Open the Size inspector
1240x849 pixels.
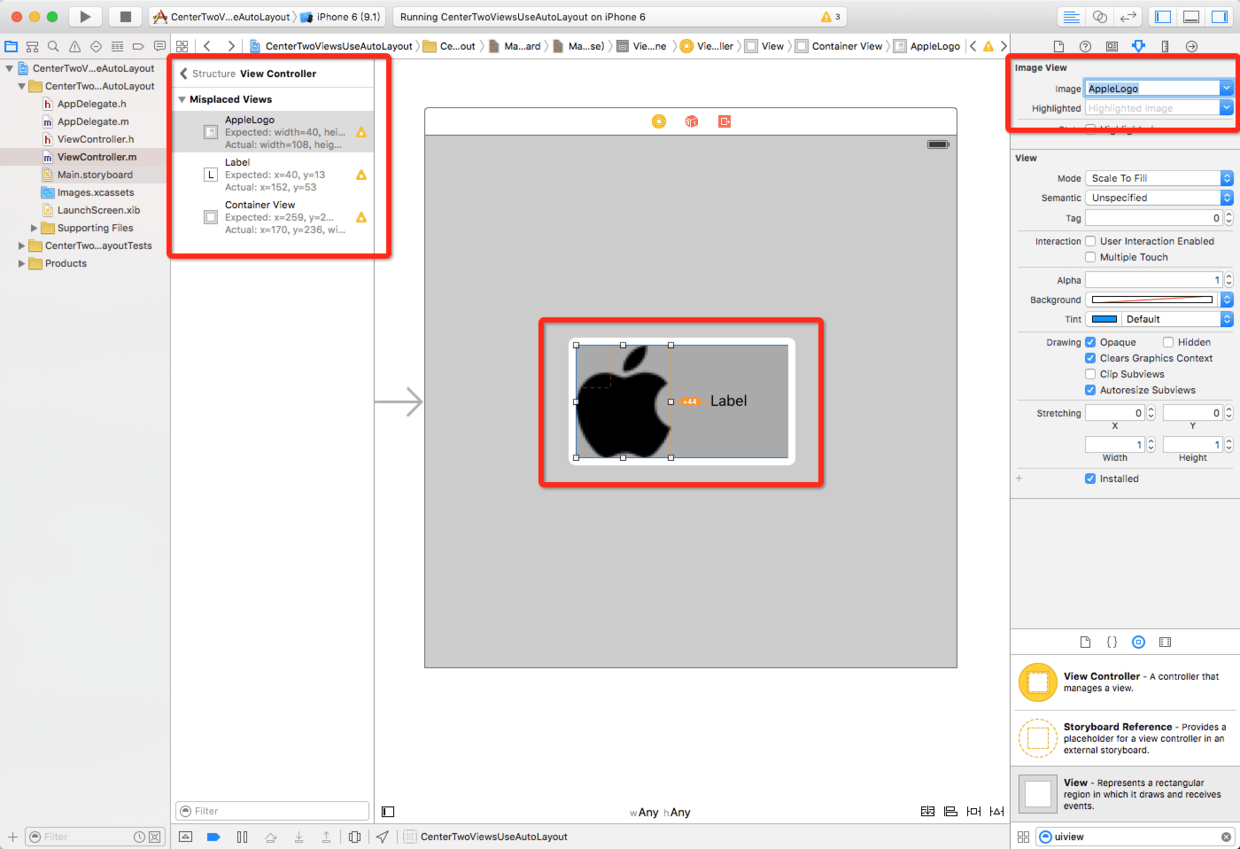click(x=1165, y=46)
